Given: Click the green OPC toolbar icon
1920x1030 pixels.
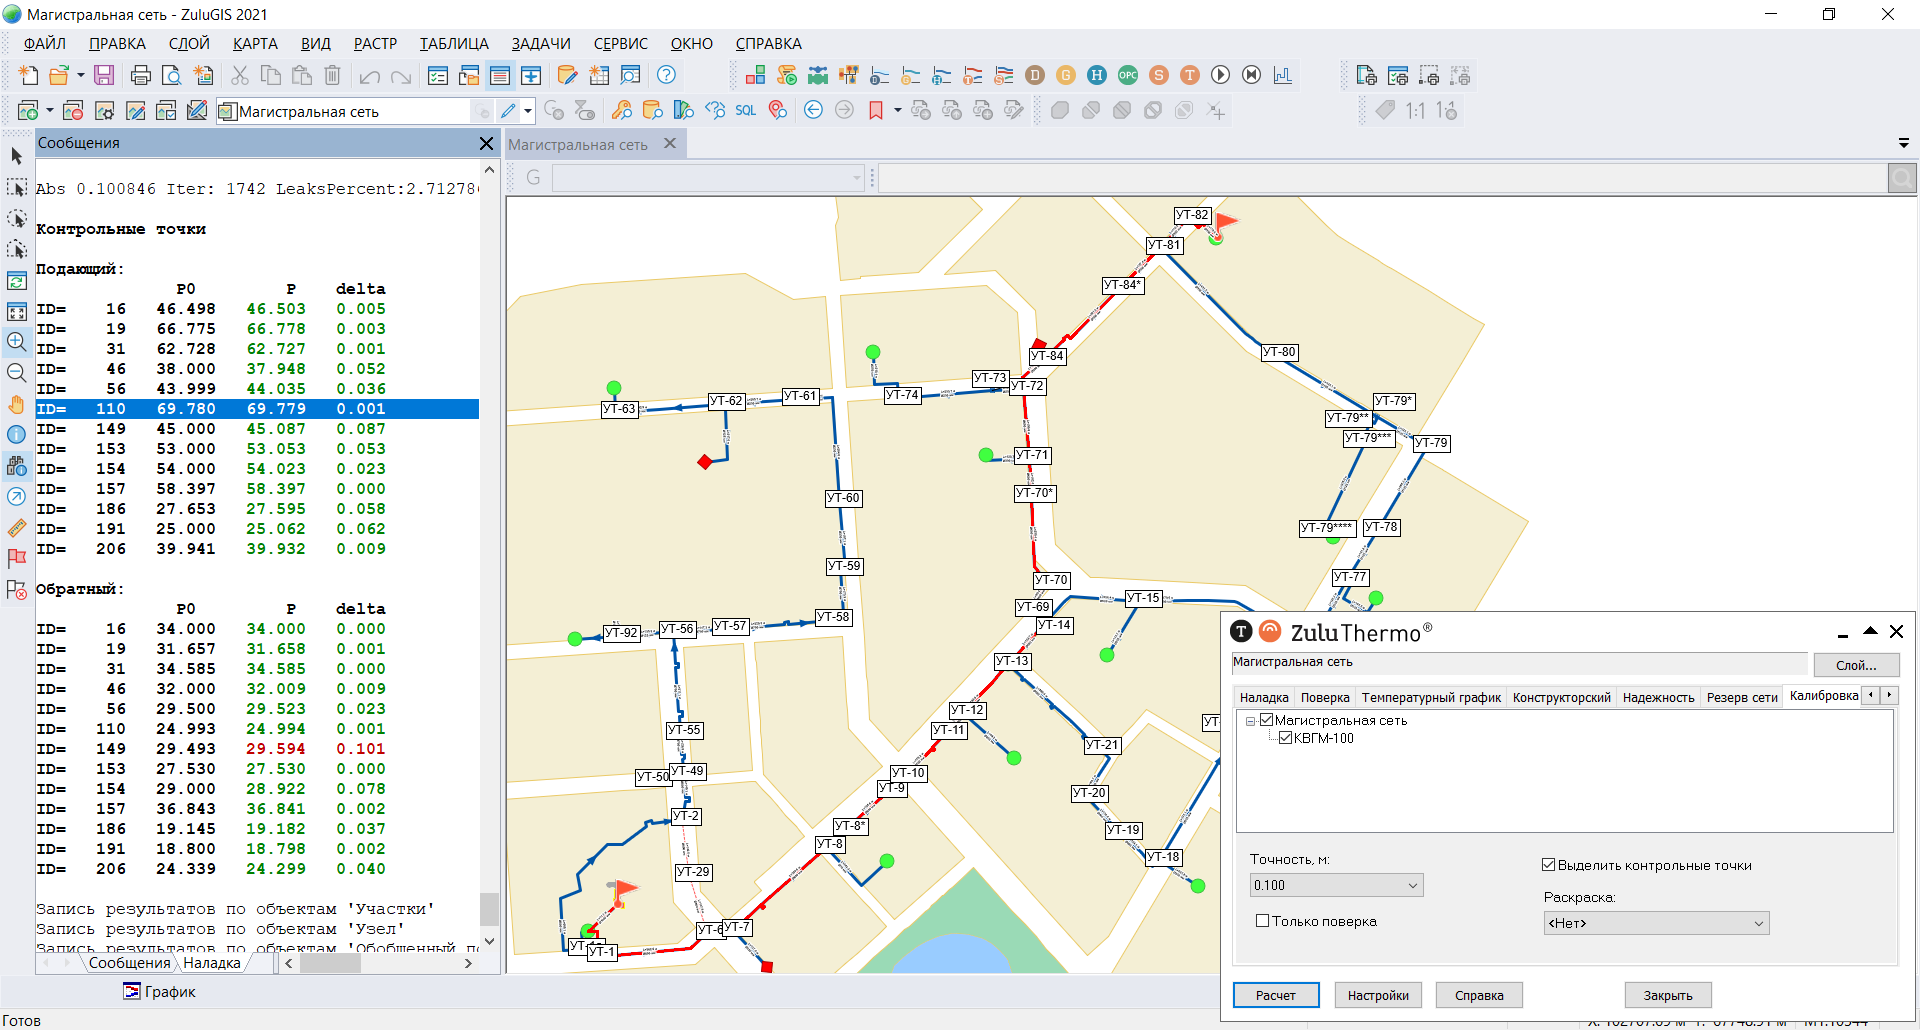Looking at the screenshot, I should (1127, 75).
